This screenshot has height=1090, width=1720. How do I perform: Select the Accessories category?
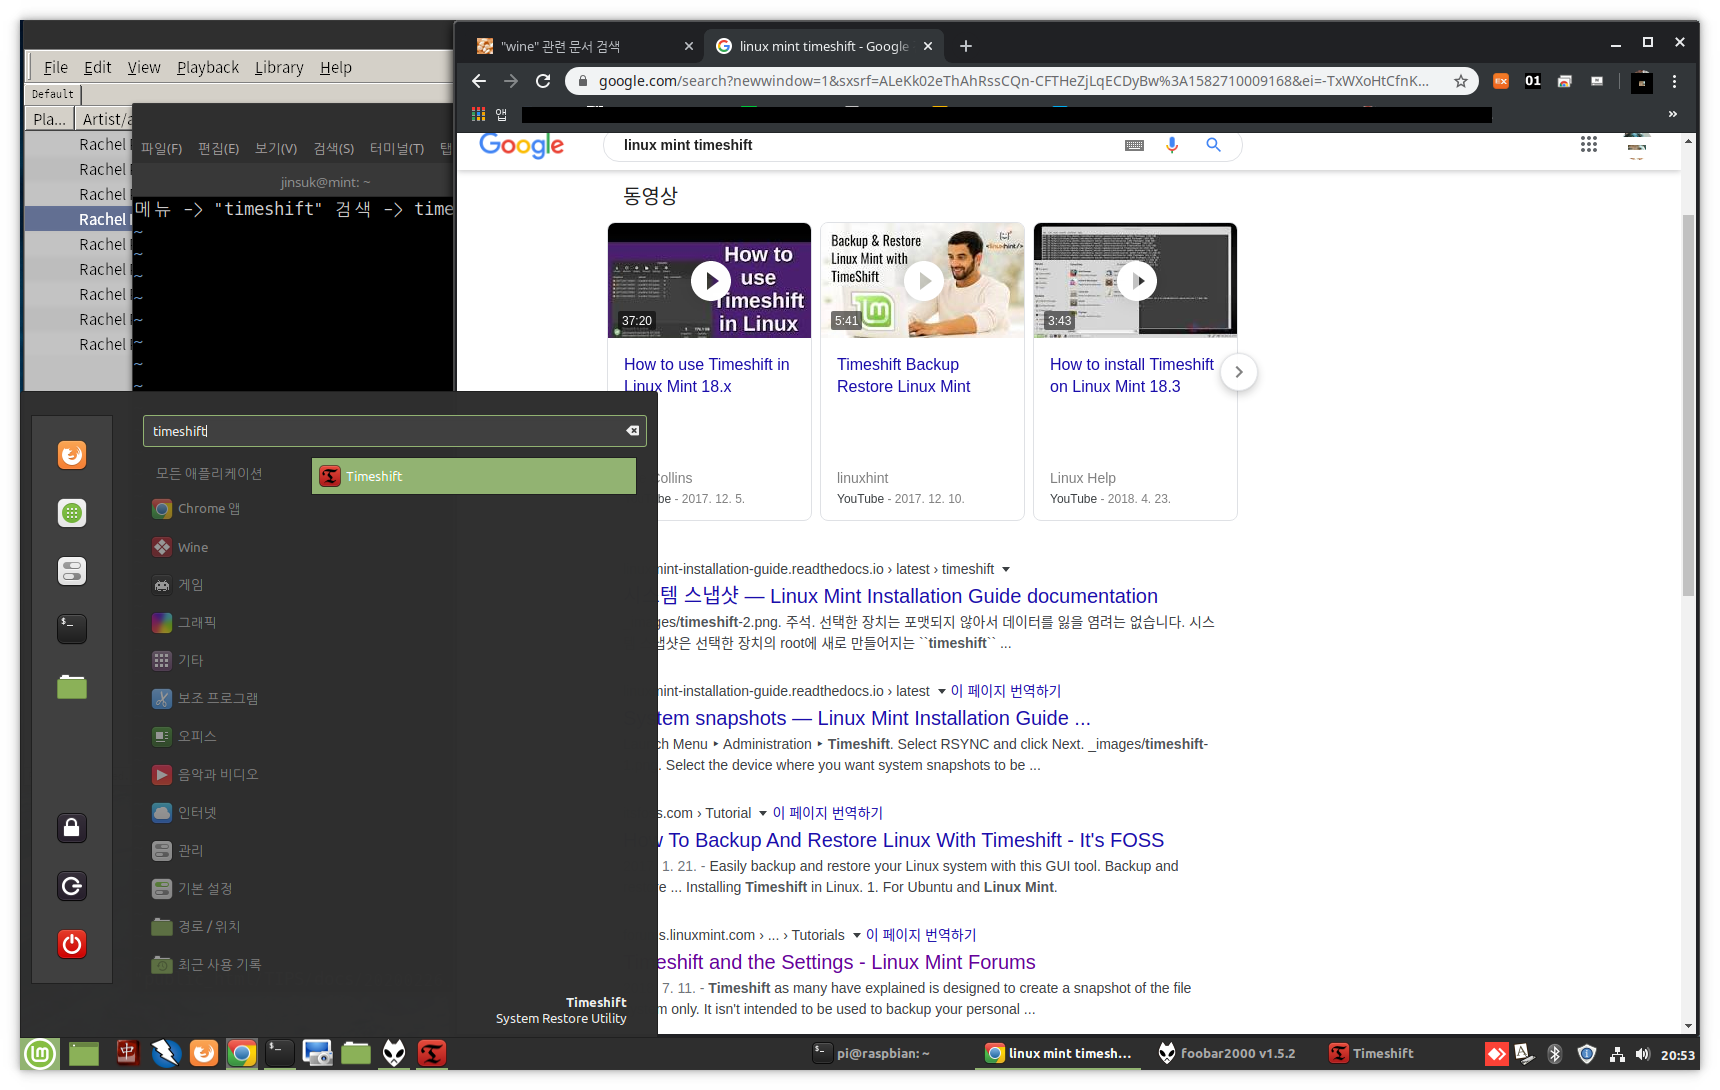pos(205,698)
